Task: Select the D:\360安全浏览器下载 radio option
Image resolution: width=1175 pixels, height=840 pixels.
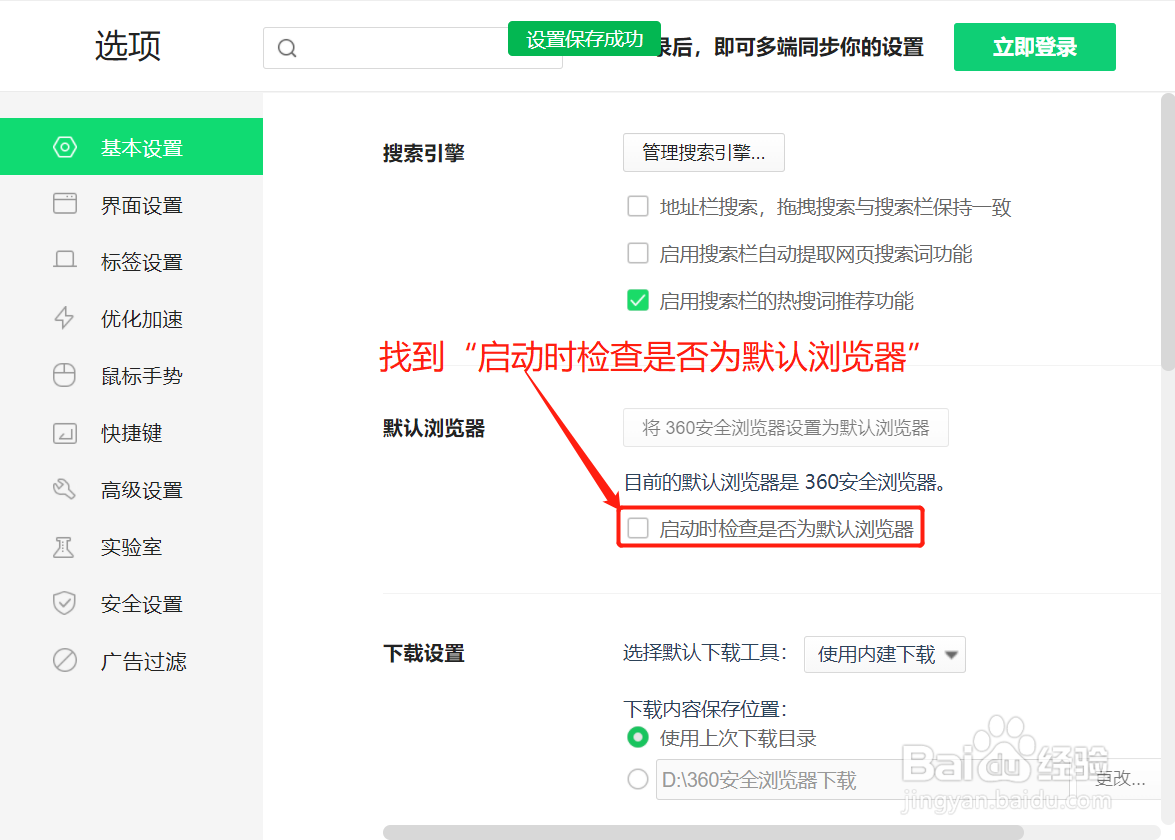Action: tap(638, 779)
